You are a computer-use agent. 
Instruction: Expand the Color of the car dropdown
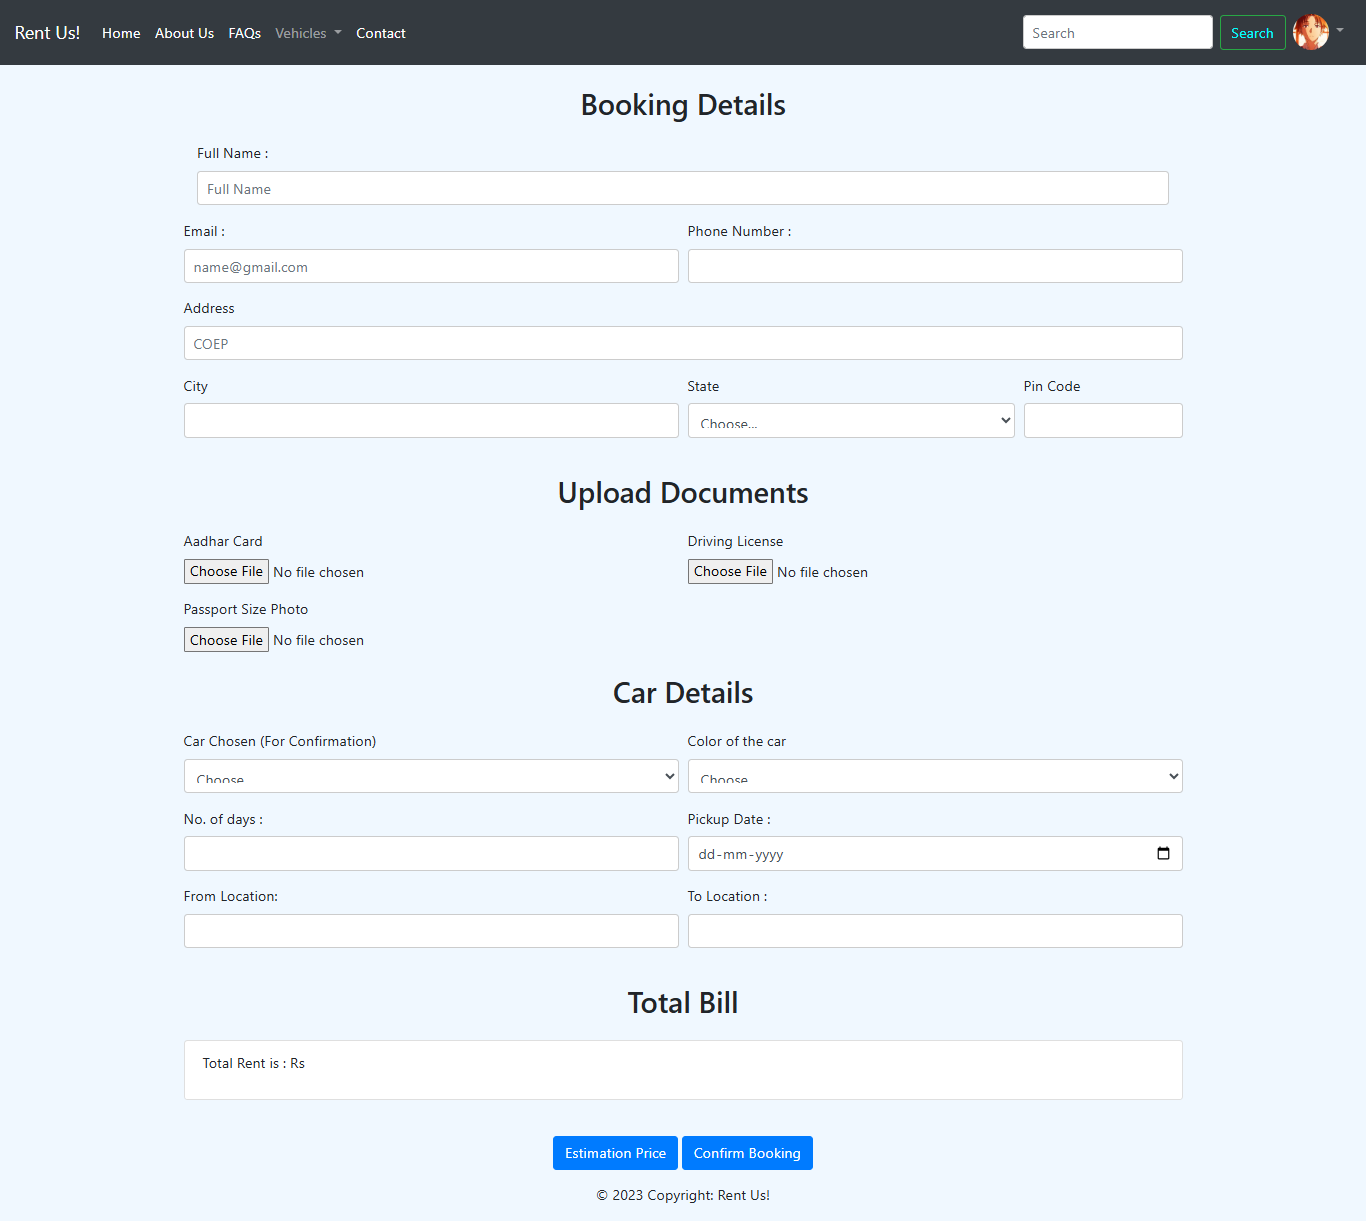pos(934,776)
